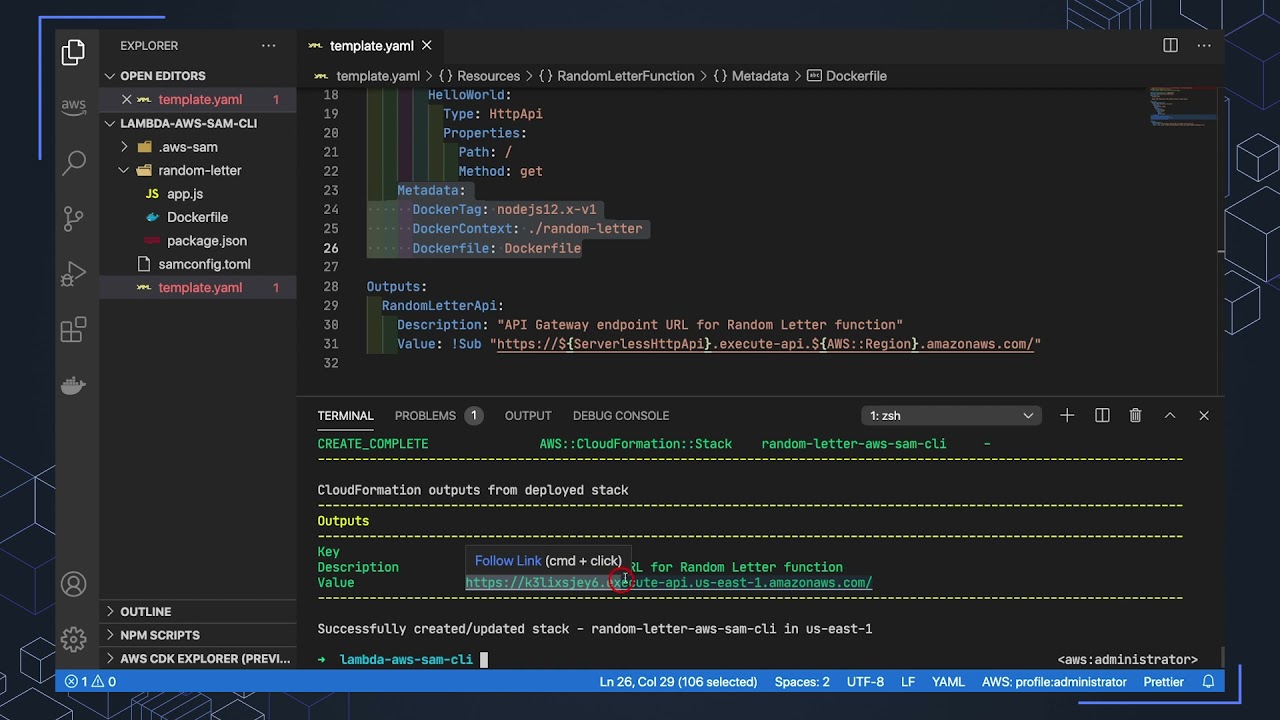1280x720 pixels.
Task: Click the EXPLORER sidebar title
Action: click(x=149, y=46)
